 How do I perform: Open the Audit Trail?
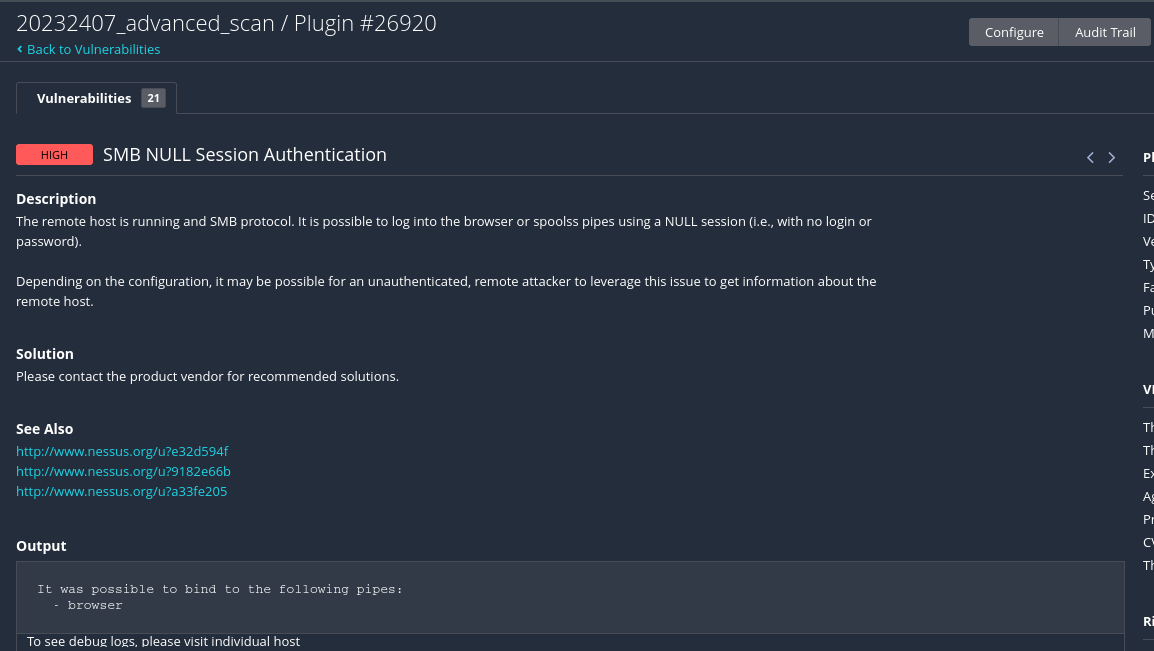[1104, 32]
